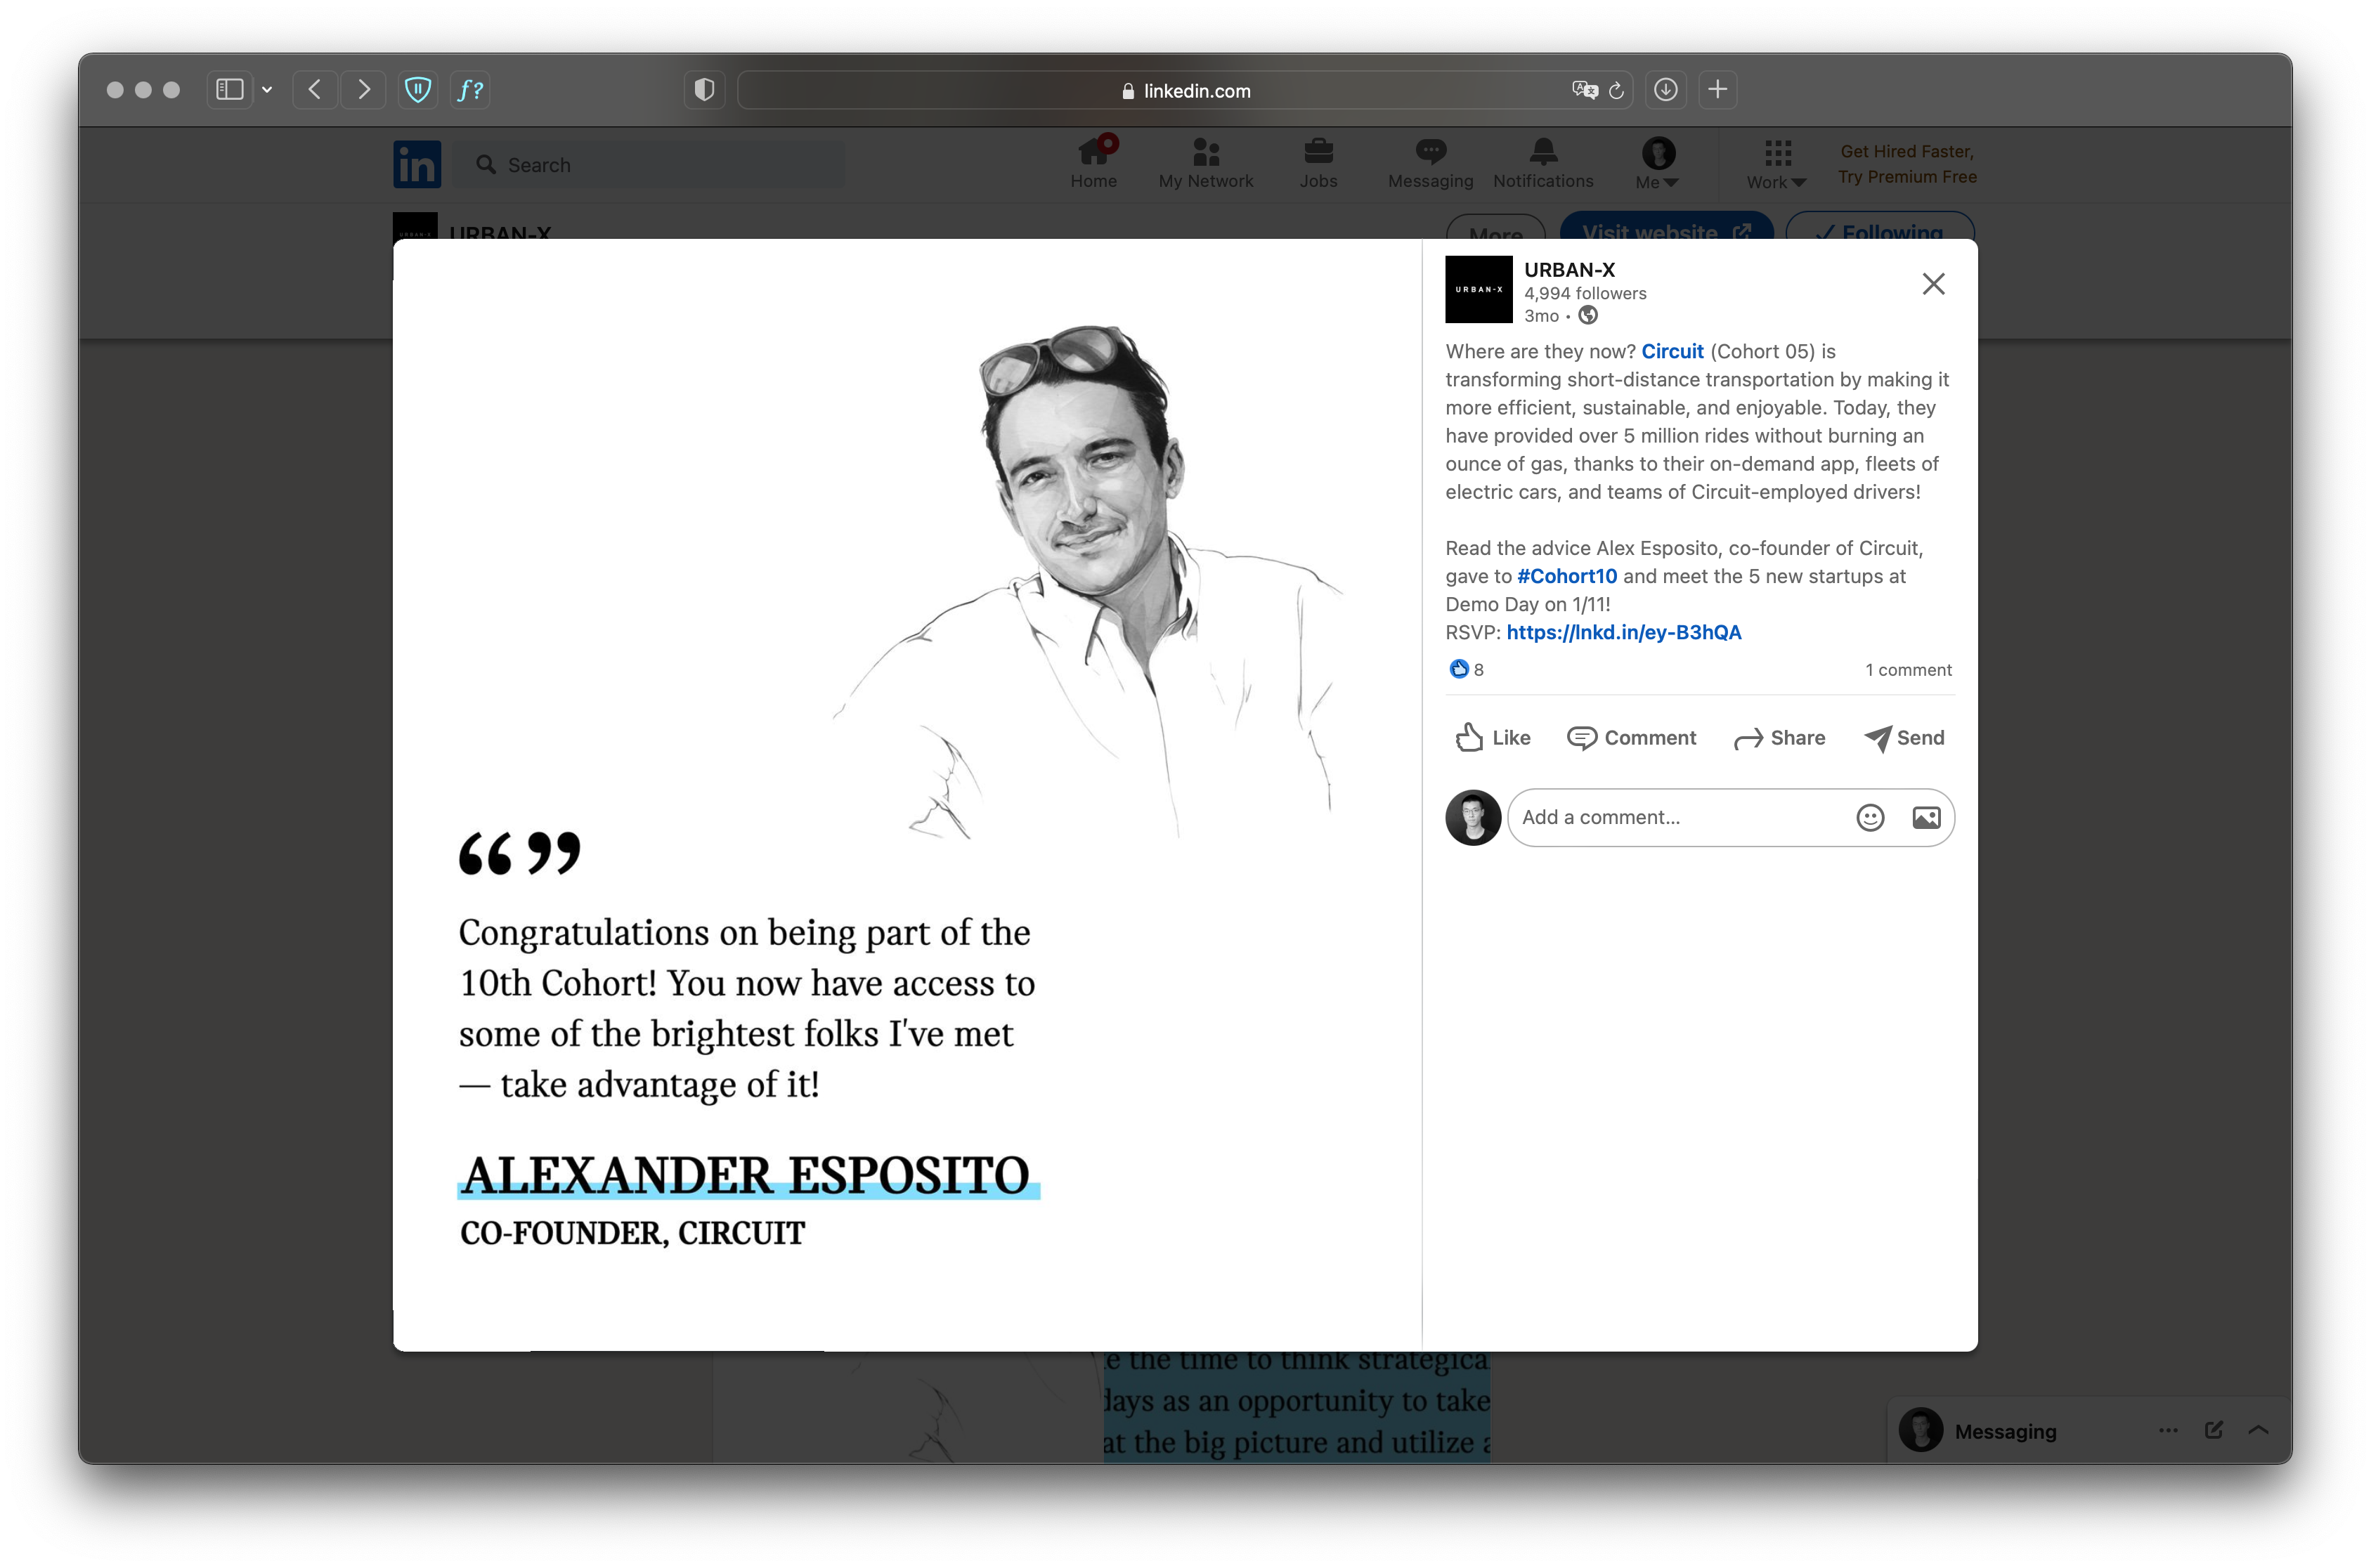
Task: Go to the Jobs section
Action: (1318, 163)
